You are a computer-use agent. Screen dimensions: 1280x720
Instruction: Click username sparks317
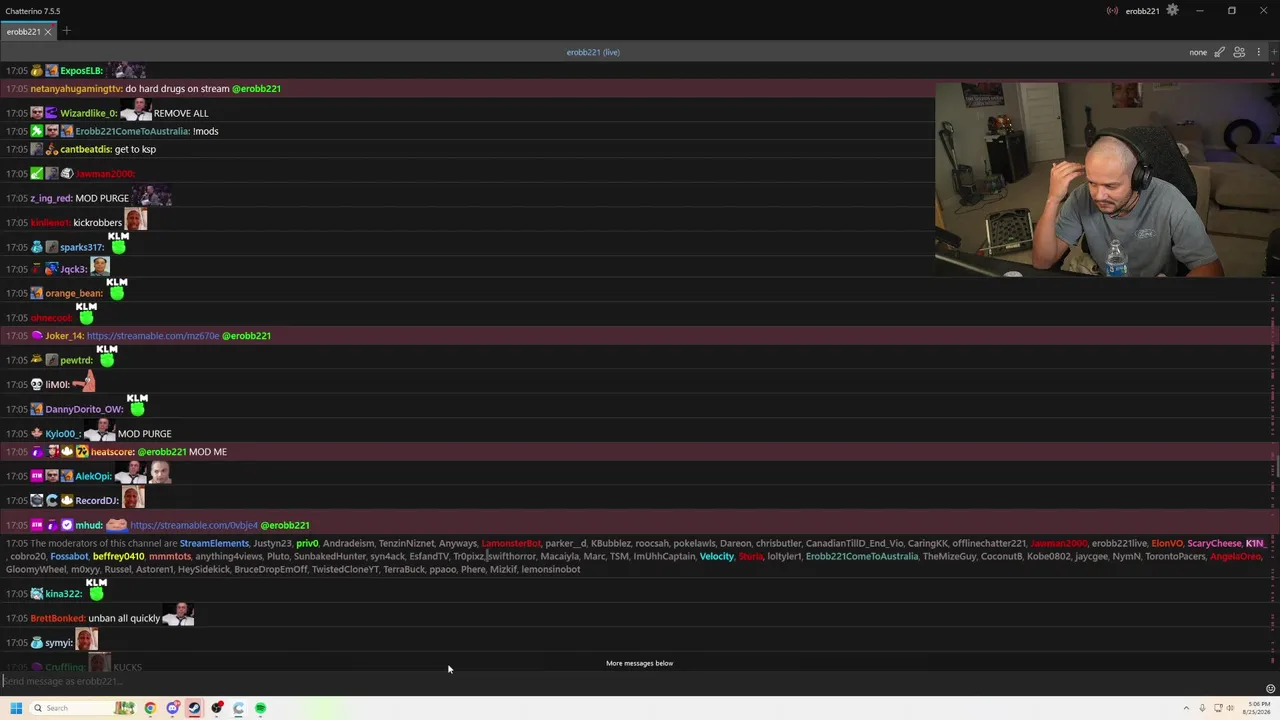(x=82, y=247)
